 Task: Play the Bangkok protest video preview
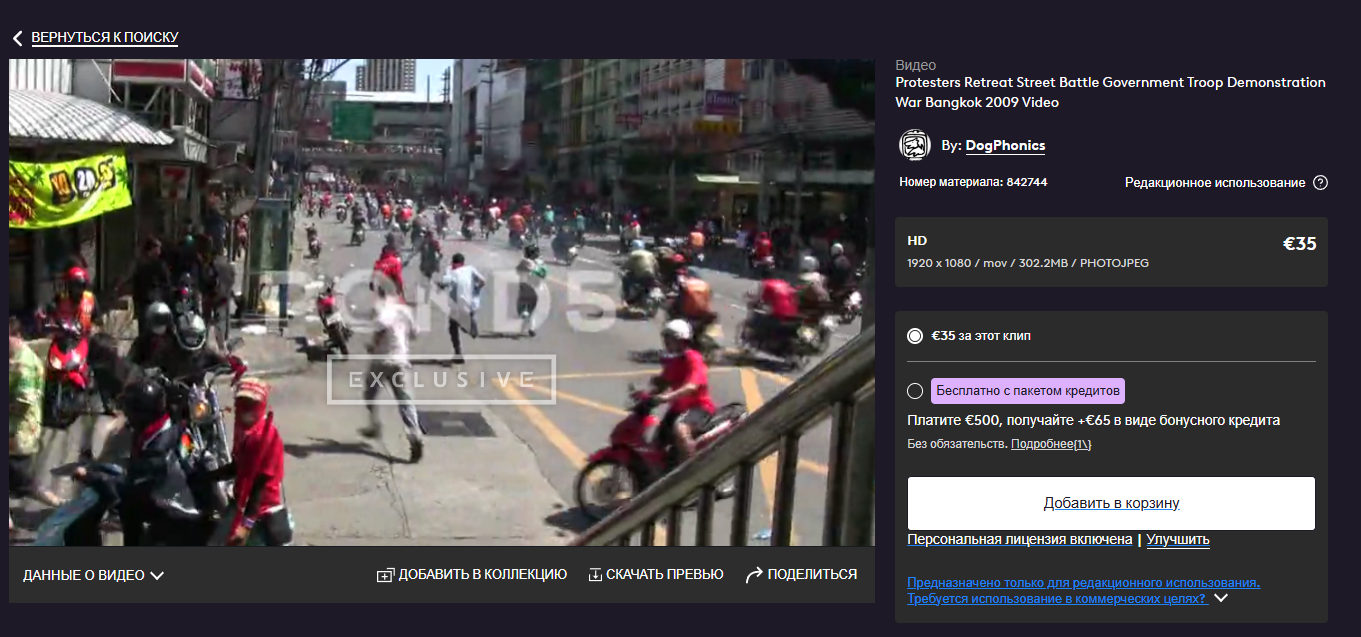pyautogui.click(x=442, y=302)
